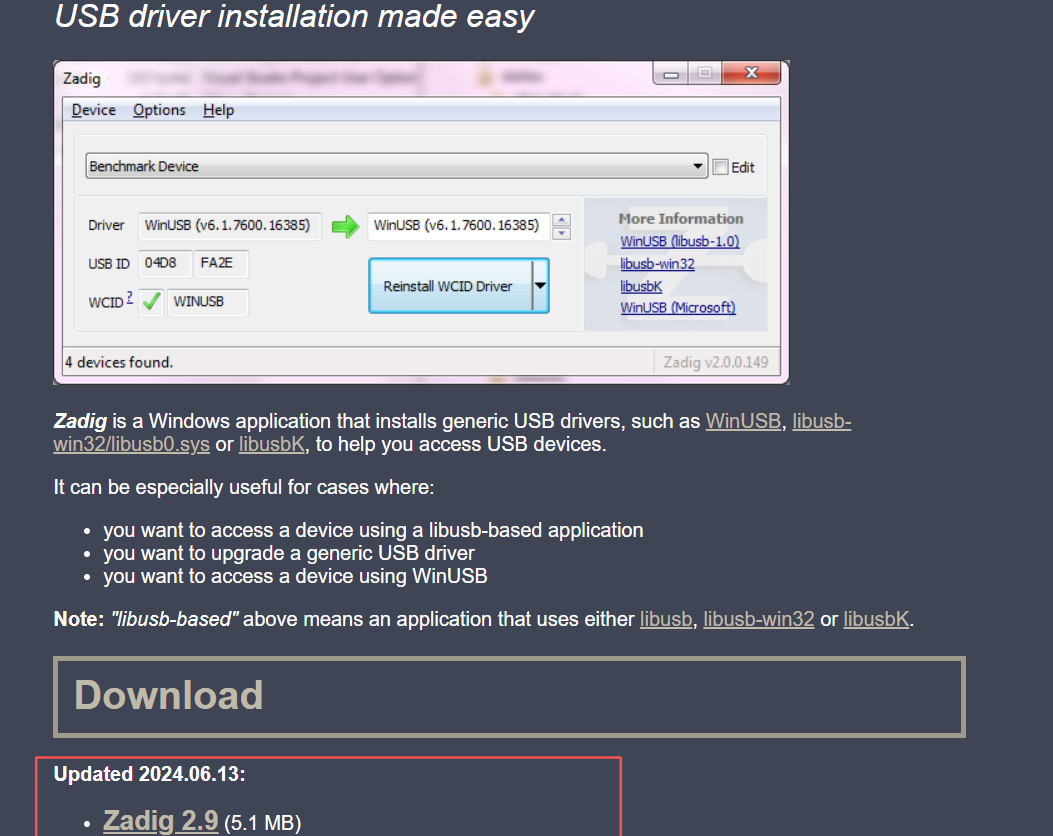Click the 'More Information' heading in Zadig

[681, 219]
